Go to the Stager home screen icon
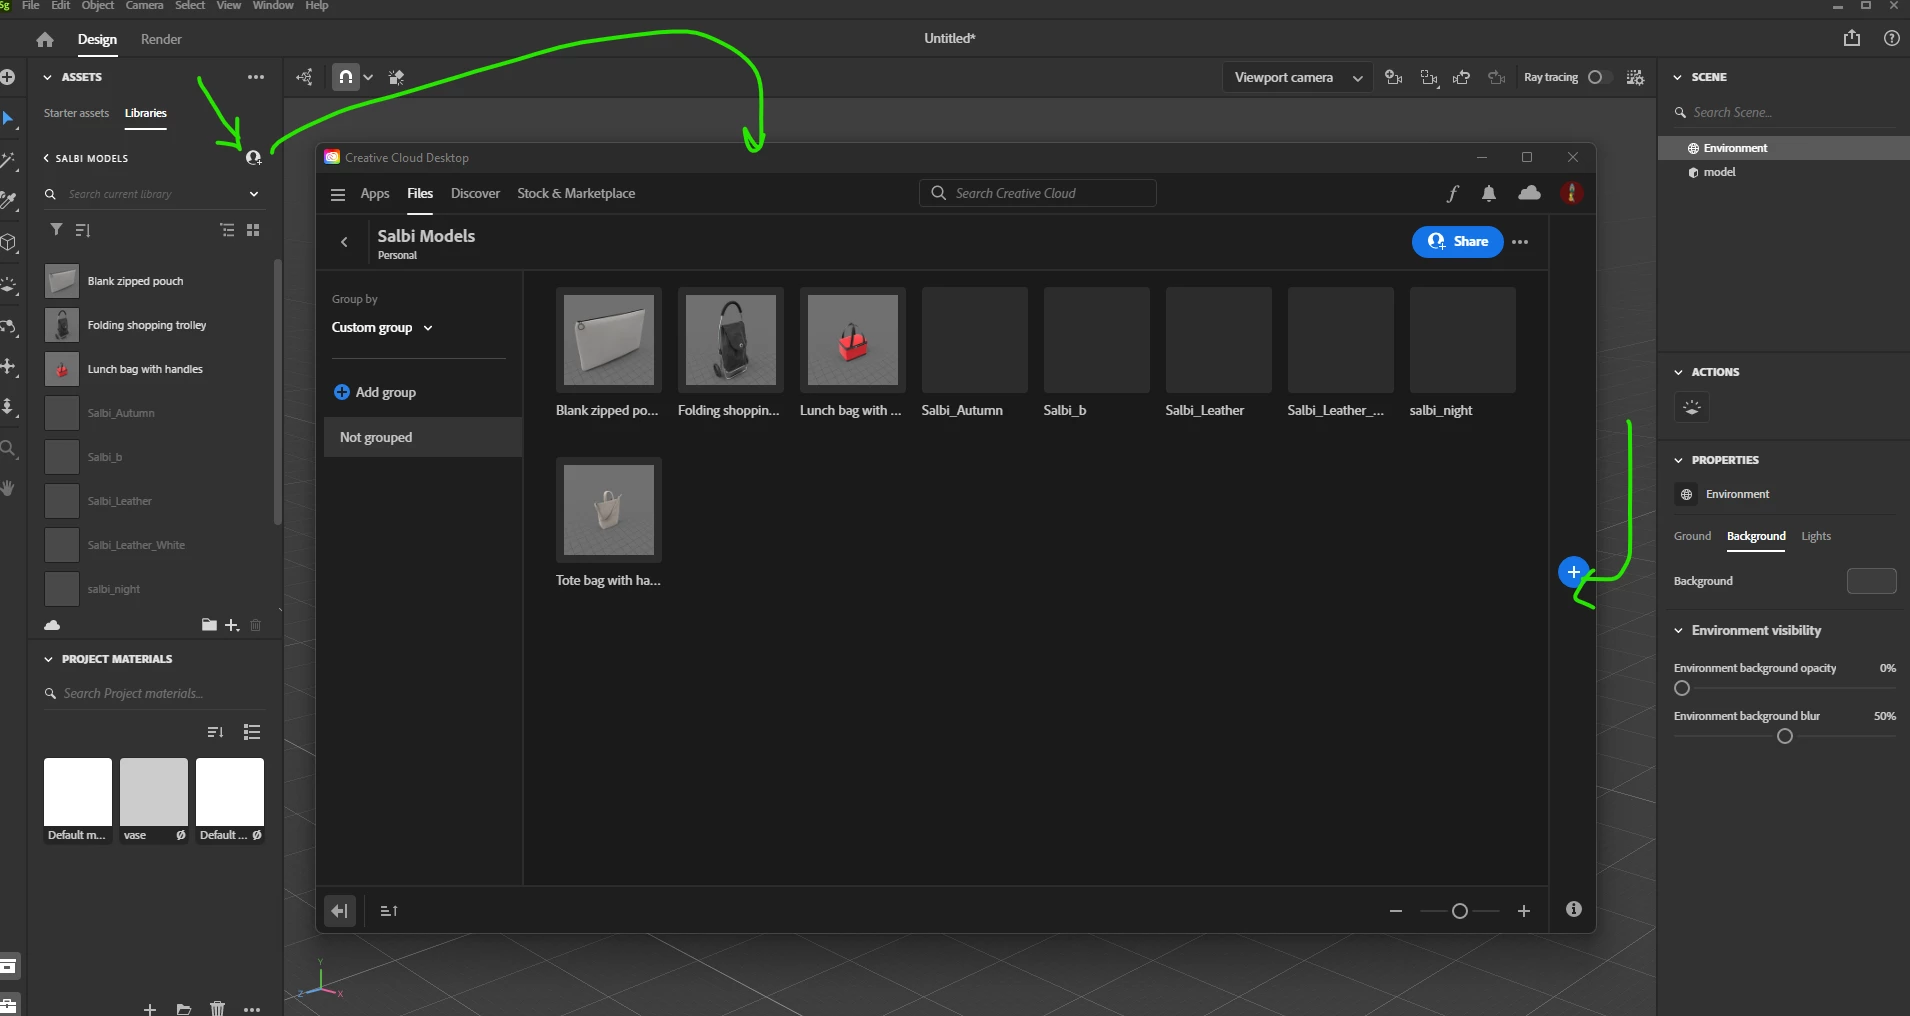This screenshot has width=1910, height=1016. click(x=45, y=39)
